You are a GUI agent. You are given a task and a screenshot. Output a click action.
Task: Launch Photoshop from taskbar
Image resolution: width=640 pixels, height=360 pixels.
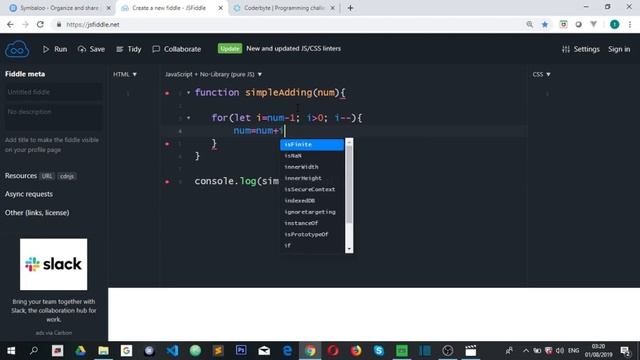pos(241,351)
